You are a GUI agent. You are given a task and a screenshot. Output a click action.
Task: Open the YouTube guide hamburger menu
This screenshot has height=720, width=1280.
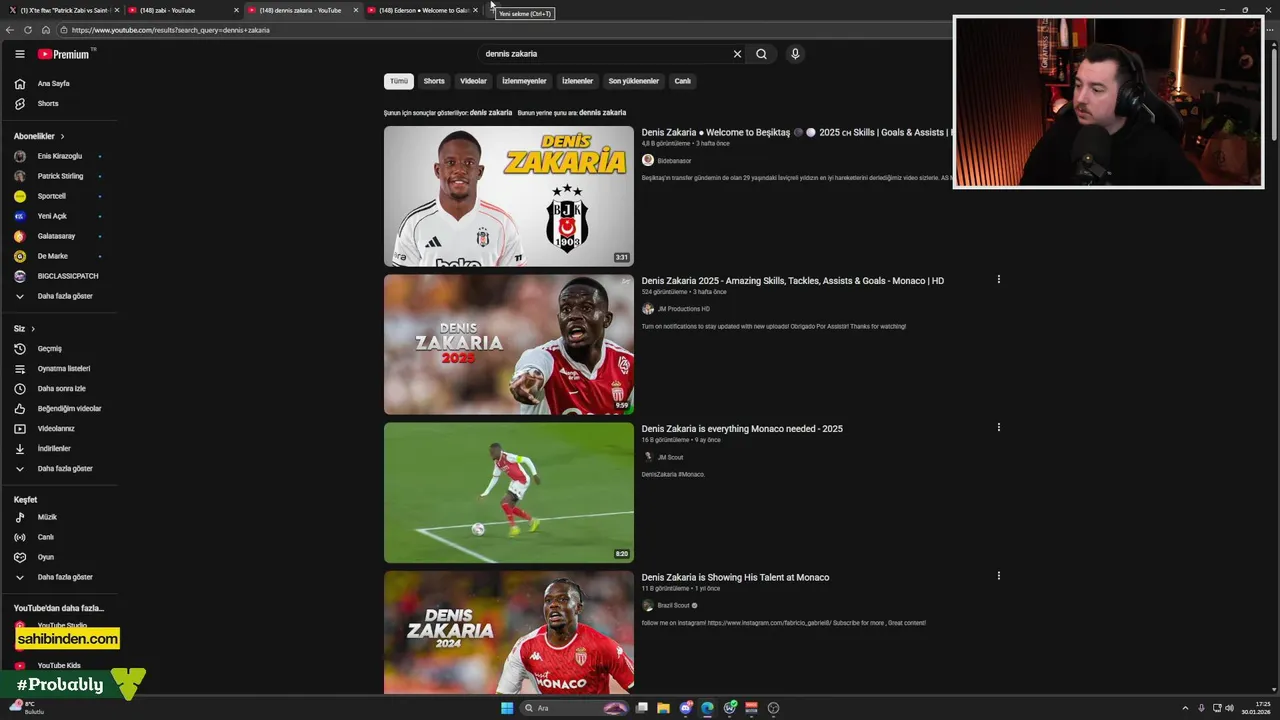coord(19,54)
